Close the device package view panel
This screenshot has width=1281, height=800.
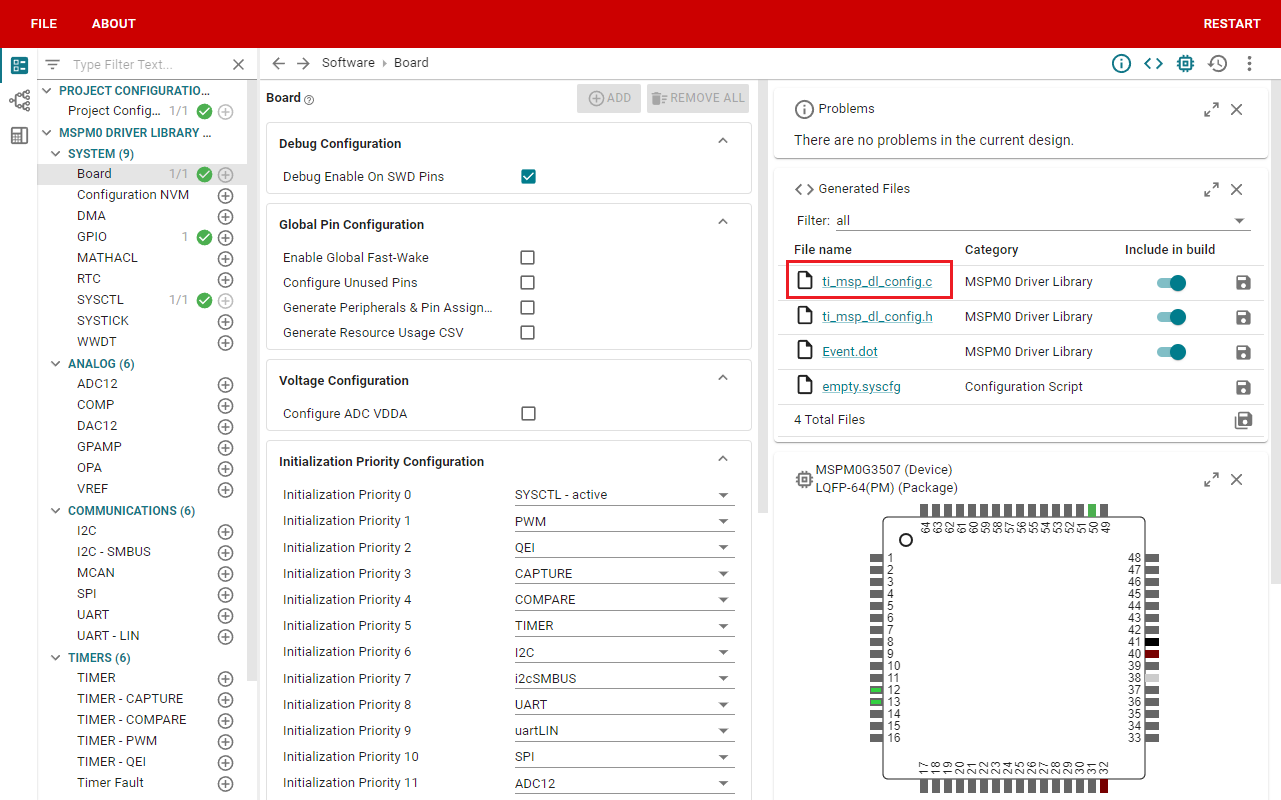[1237, 480]
